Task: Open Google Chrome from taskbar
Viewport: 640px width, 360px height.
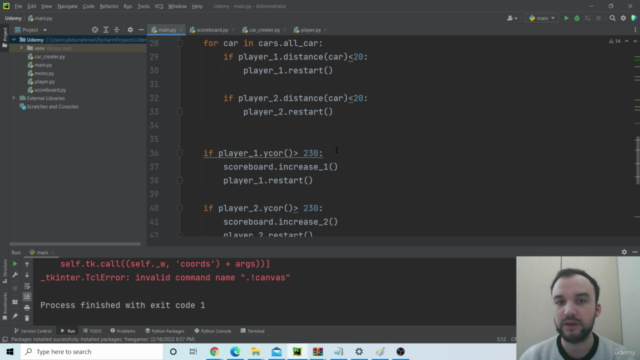Action: pyautogui.click(x=214, y=351)
